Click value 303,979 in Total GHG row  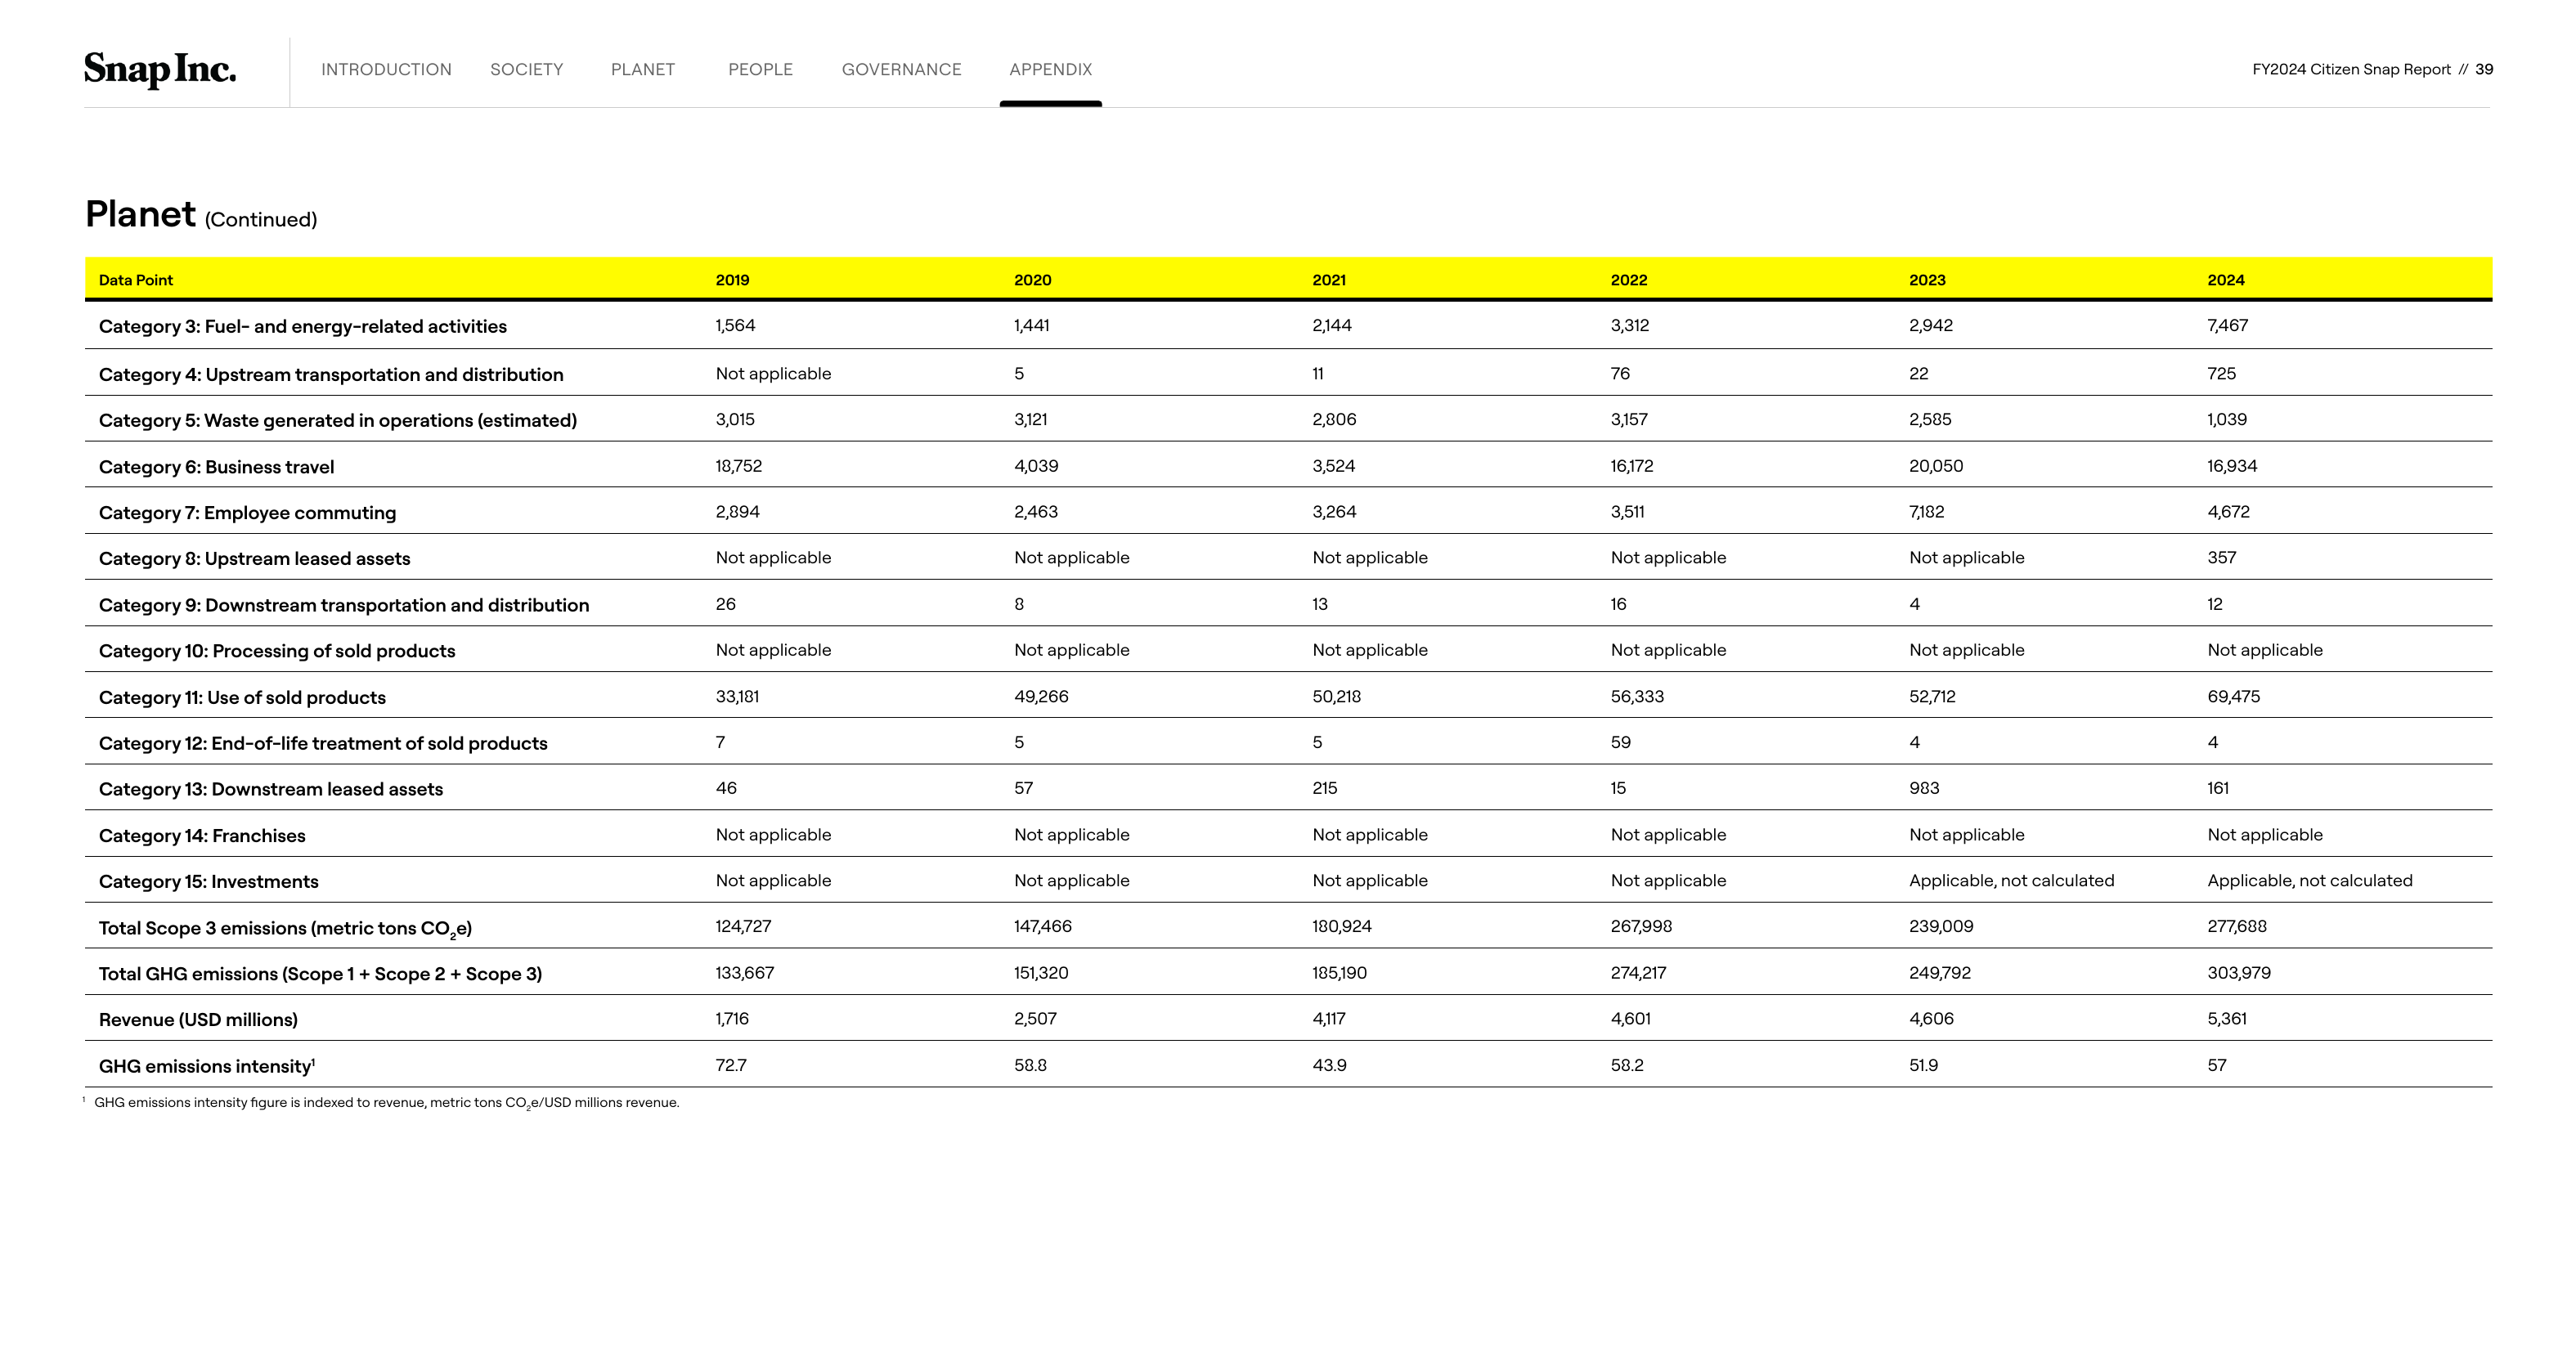[2238, 974]
